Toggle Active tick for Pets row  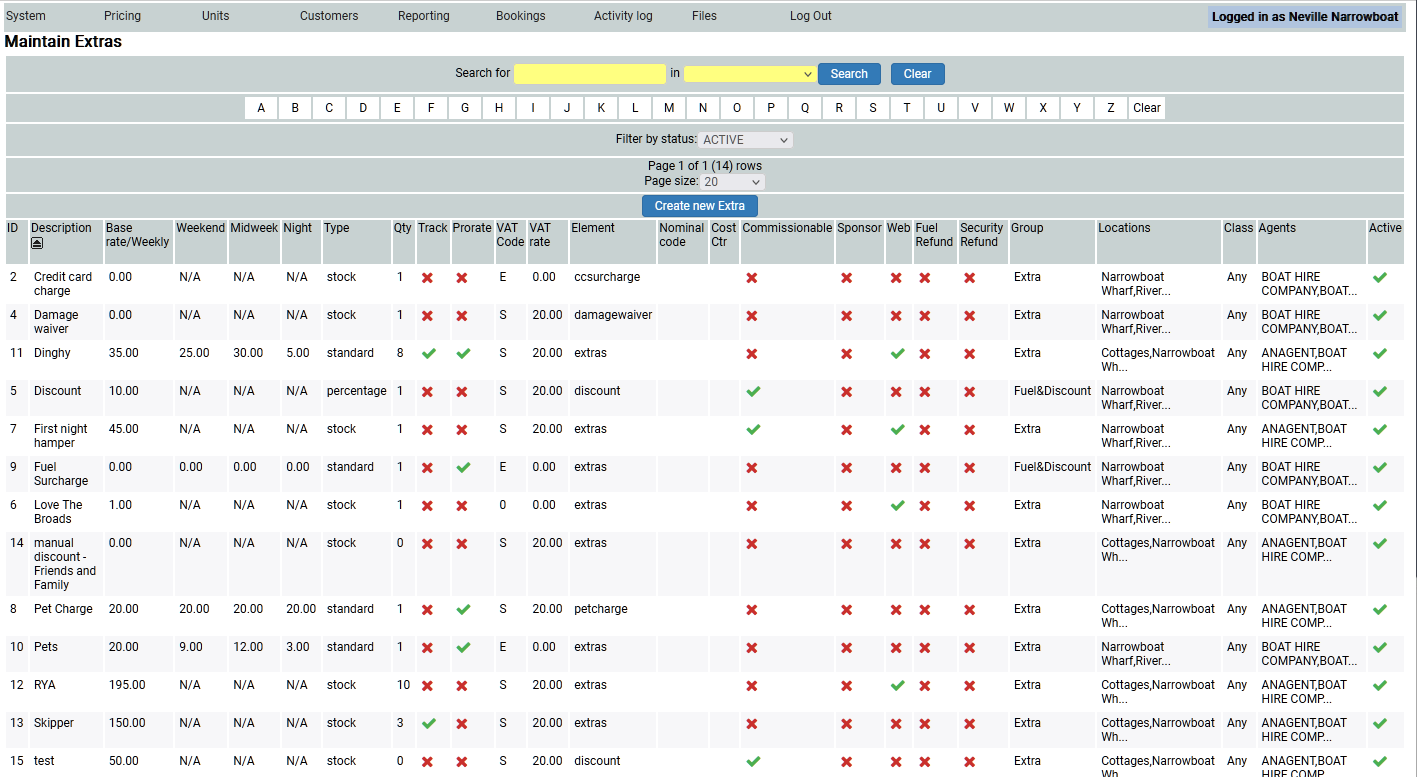(1380, 647)
